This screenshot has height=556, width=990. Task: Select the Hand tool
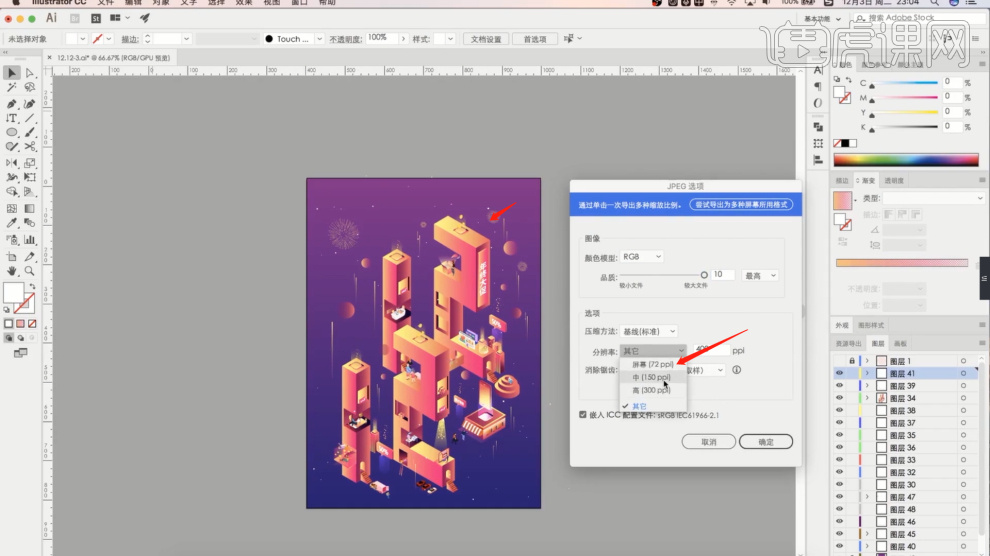coord(11,271)
